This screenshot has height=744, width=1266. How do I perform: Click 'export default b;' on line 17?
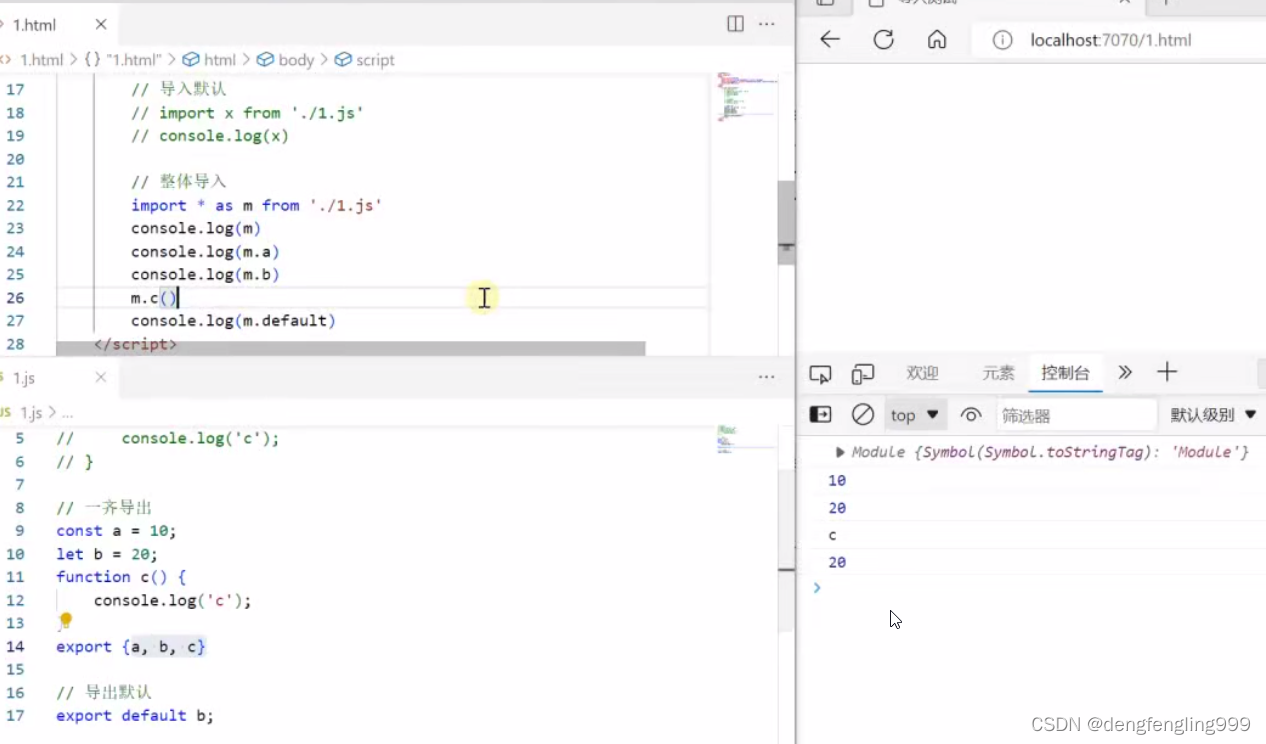coord(135,715)
